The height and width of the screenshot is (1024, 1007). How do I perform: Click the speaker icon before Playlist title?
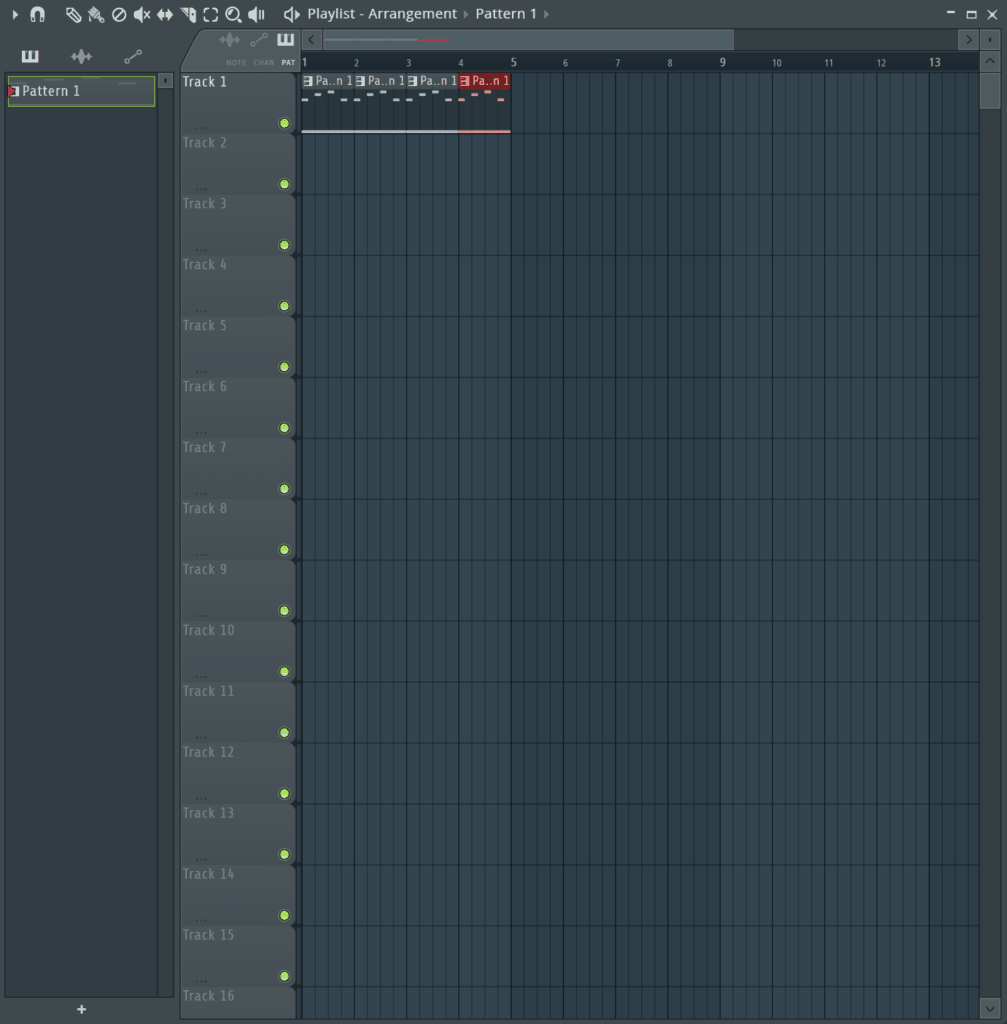click(x=291, y=14)
